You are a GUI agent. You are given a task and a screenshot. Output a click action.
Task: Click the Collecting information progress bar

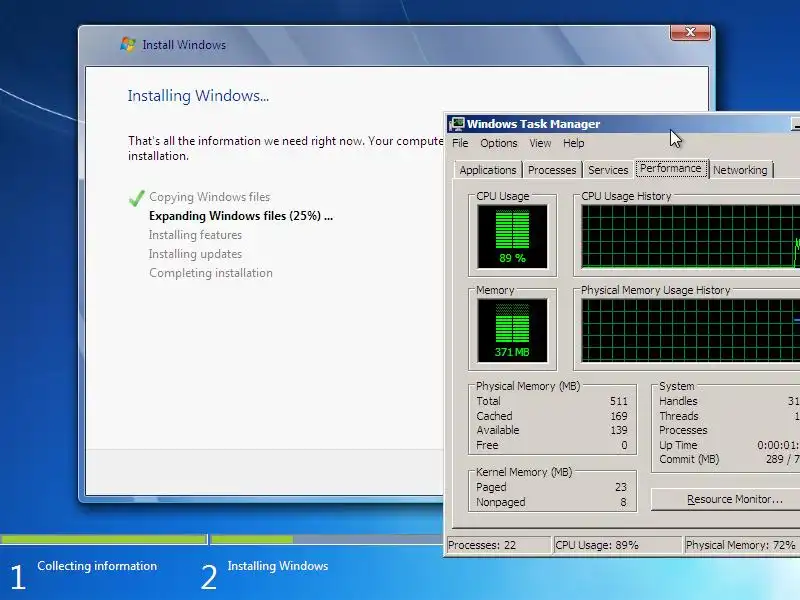pos(104,539)
